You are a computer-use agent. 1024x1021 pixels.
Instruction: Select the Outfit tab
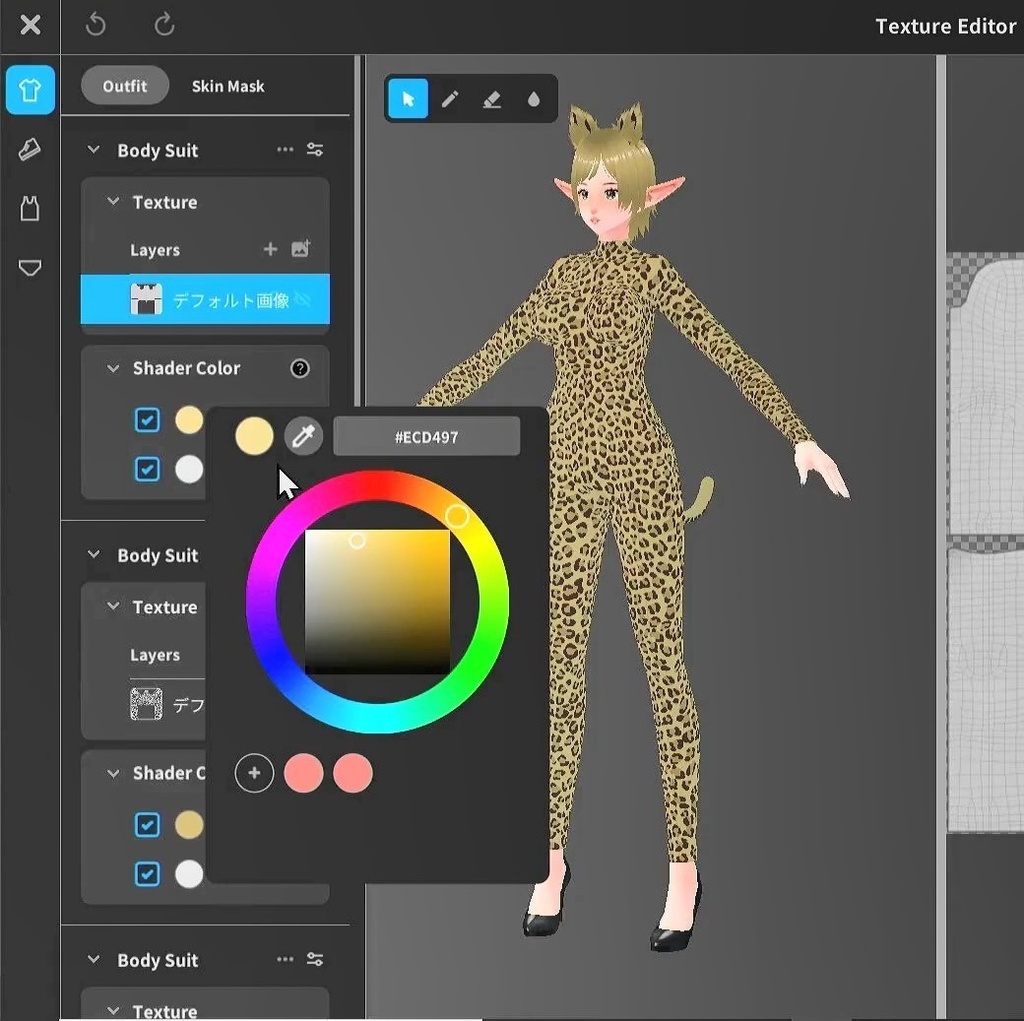pyautogui.click(x=124, y=86)
